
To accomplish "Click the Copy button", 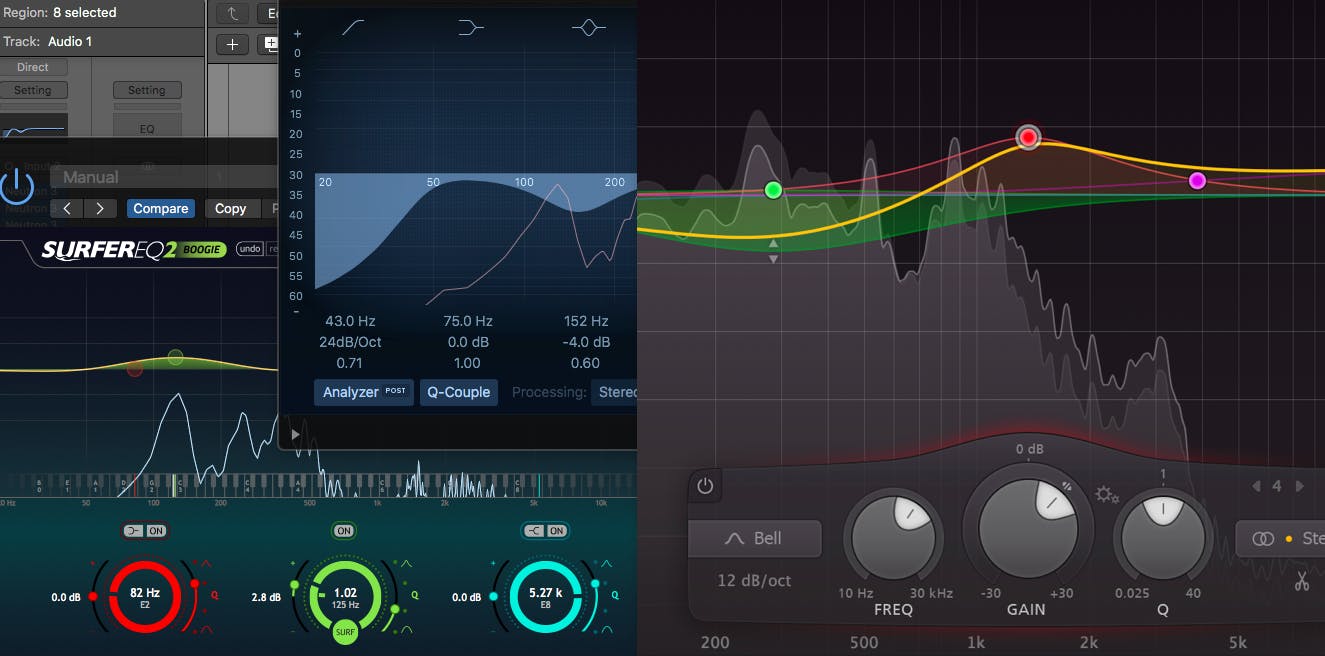I will click(x=230, y=208).
